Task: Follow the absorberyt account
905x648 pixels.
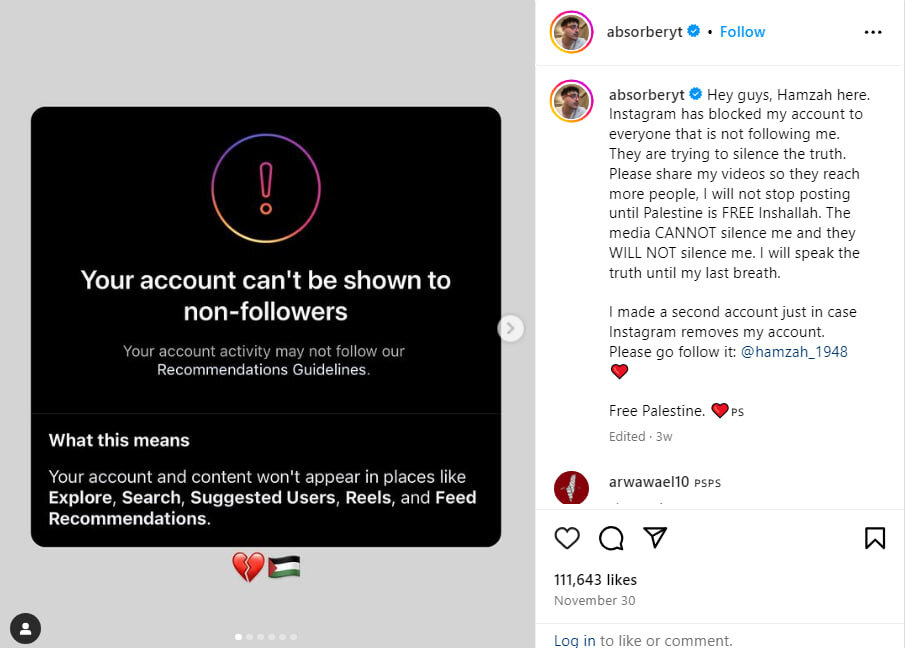Action: (x=742, y=32)
